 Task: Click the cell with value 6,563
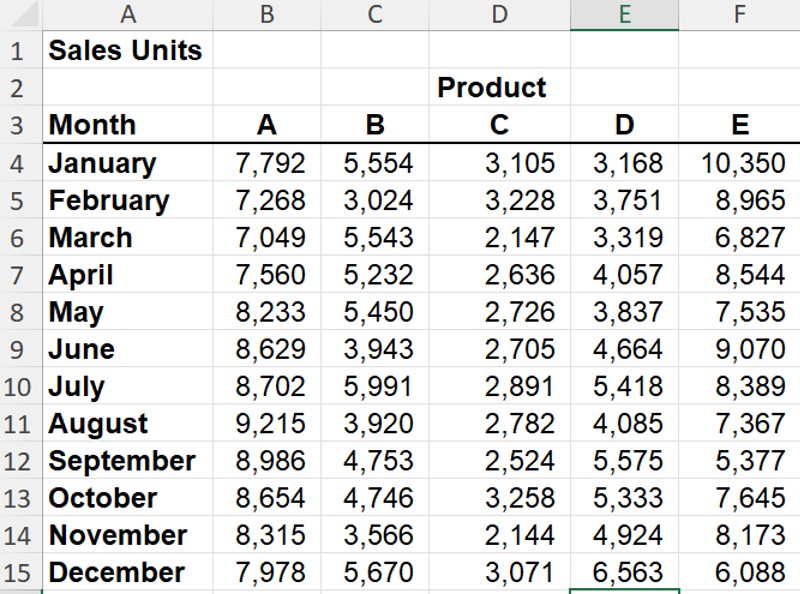pyautogui.click(x=624, y=572)
